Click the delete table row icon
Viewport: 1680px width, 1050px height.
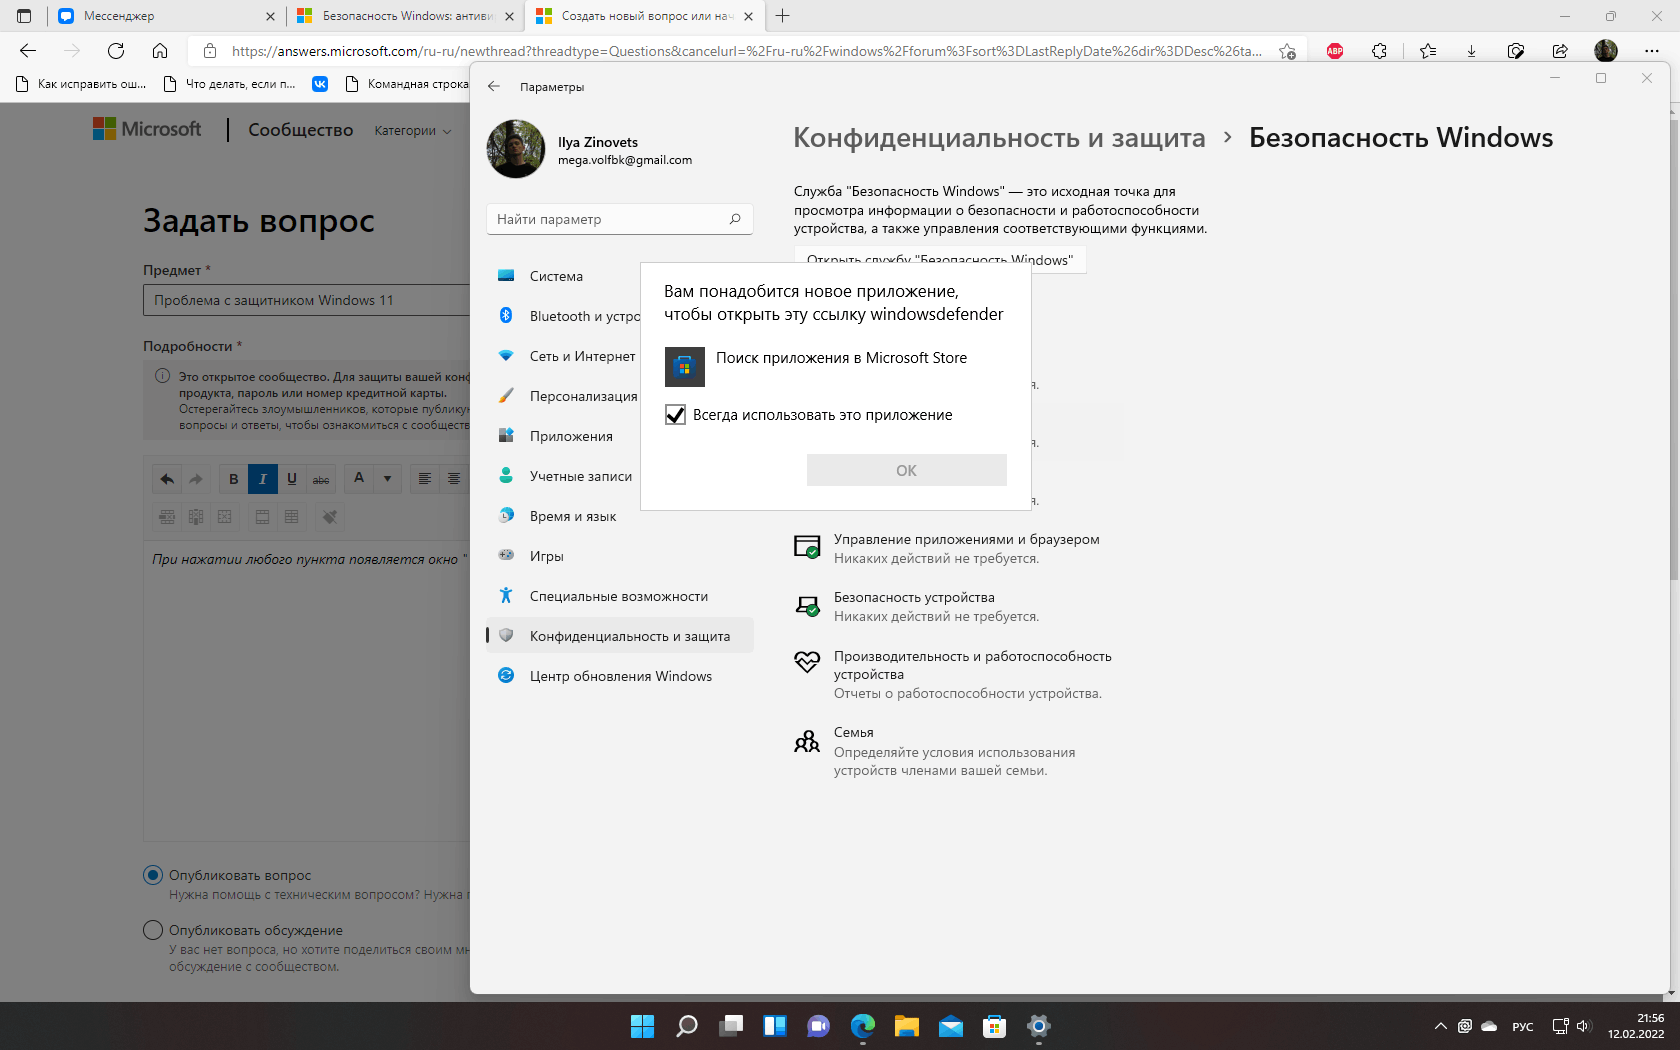click(x=167, y=517)
